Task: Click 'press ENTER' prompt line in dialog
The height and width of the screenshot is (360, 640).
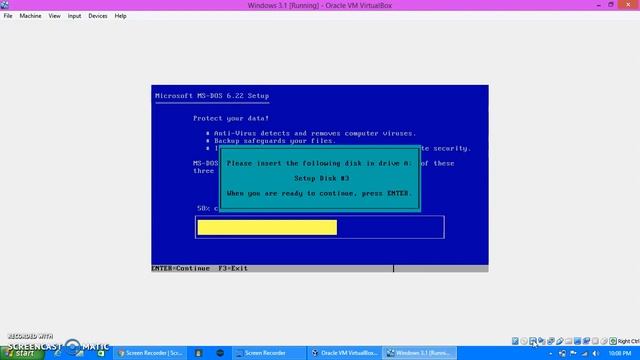Action: click(x=318, y=193)
